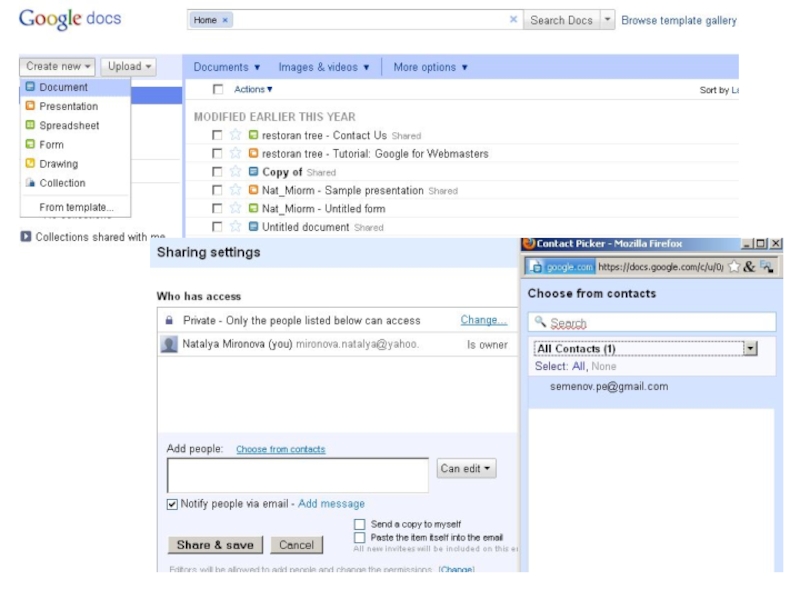This screenshot has height=600, width=800.
Task: Star the 'Untitled document' item
Action: [235, 227]
